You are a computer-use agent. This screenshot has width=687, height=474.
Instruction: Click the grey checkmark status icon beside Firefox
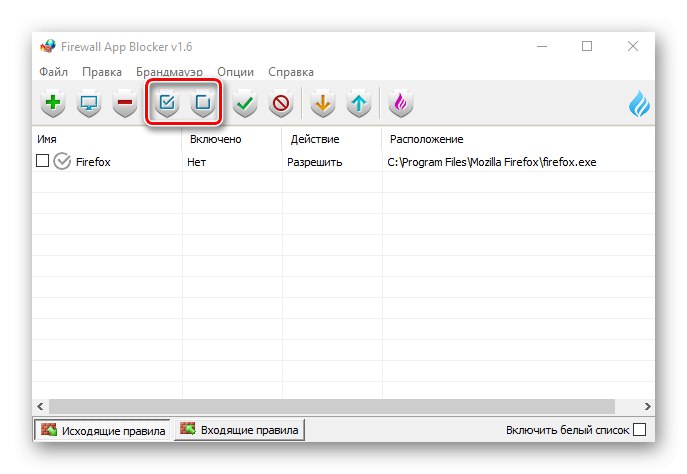[x=62, y=161]
